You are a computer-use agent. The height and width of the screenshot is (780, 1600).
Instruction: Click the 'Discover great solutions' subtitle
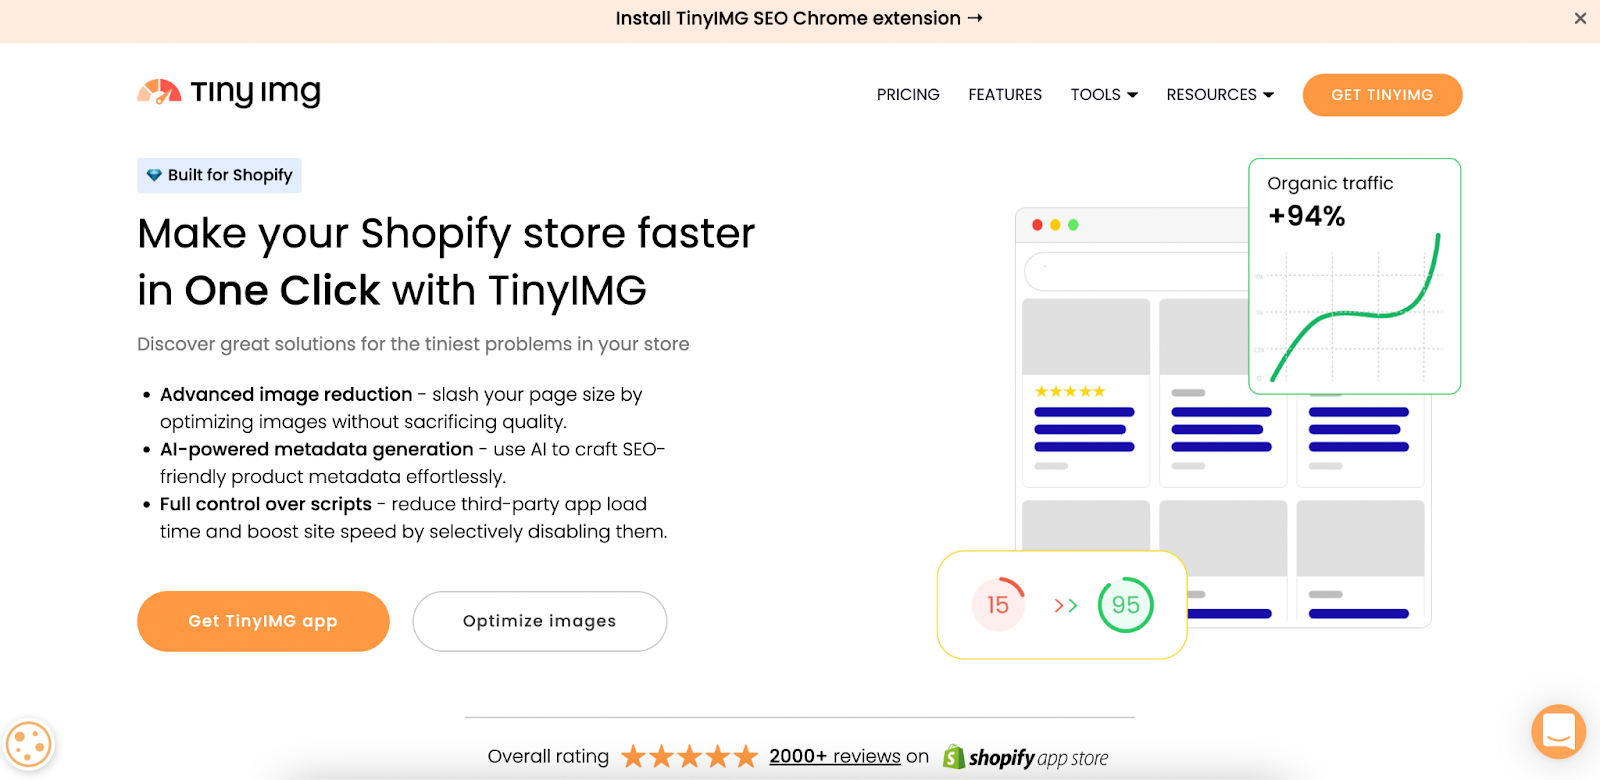point(413,344)
